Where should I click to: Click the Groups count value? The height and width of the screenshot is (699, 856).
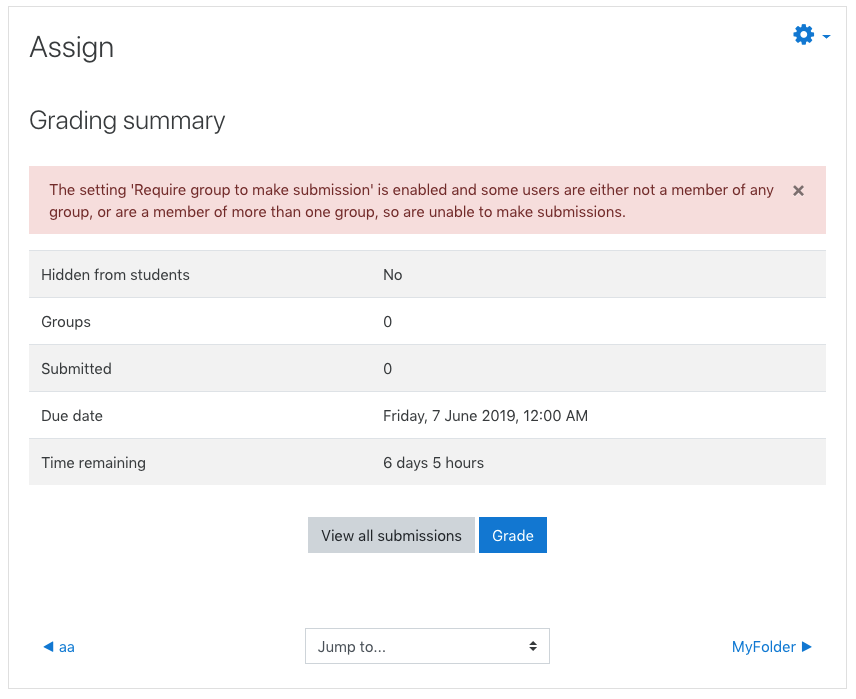coord(387,322)
